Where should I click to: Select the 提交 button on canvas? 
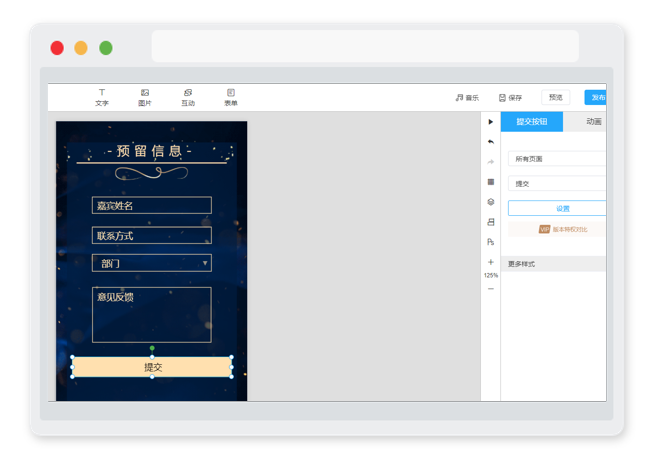pos(152,367)
